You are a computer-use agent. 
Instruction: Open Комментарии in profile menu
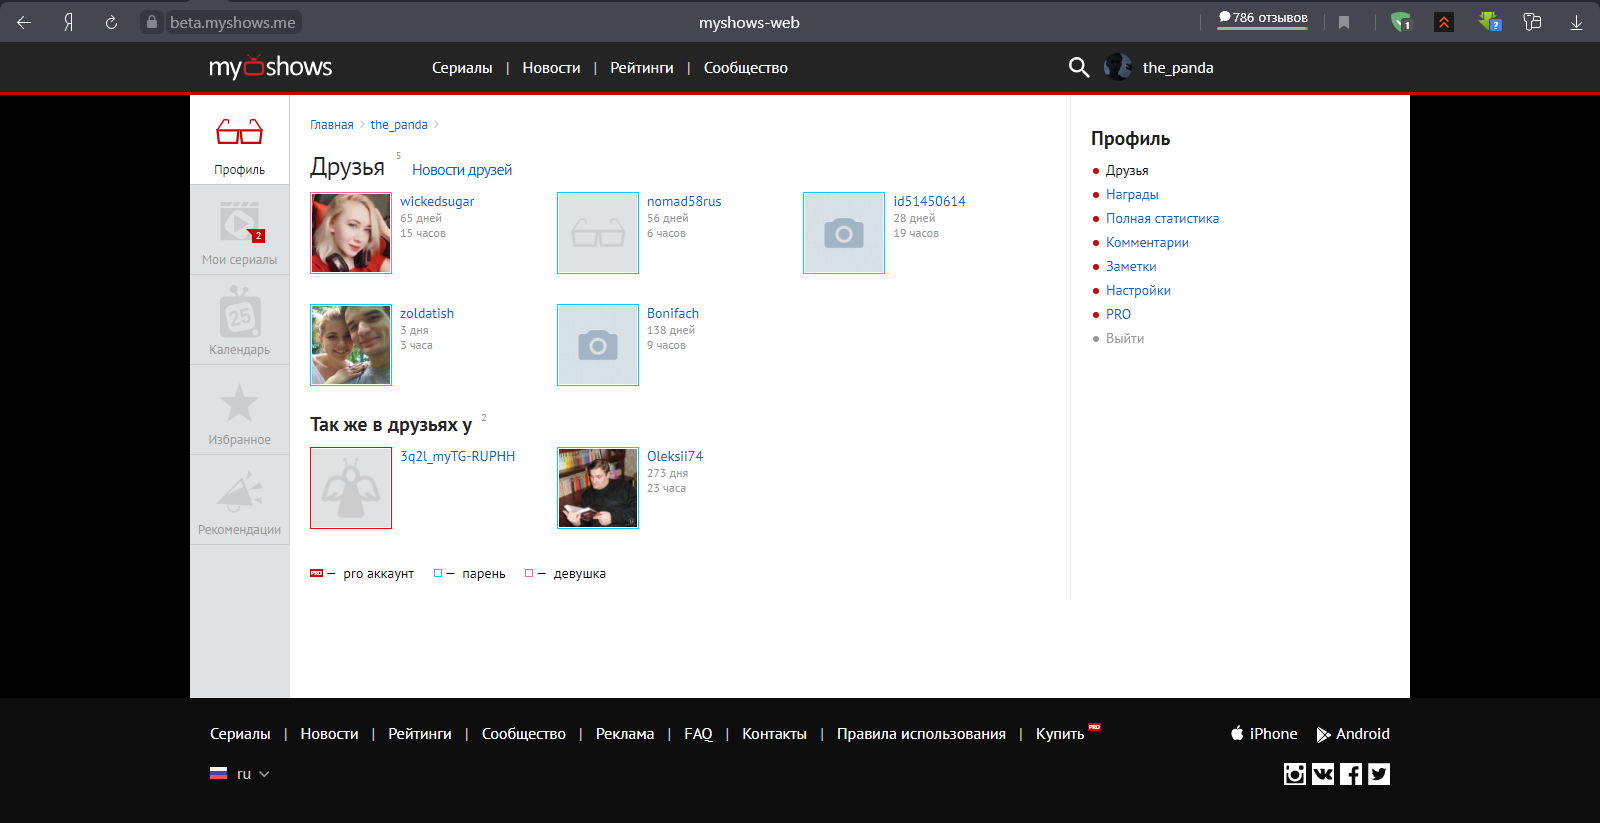point(1147,243)
